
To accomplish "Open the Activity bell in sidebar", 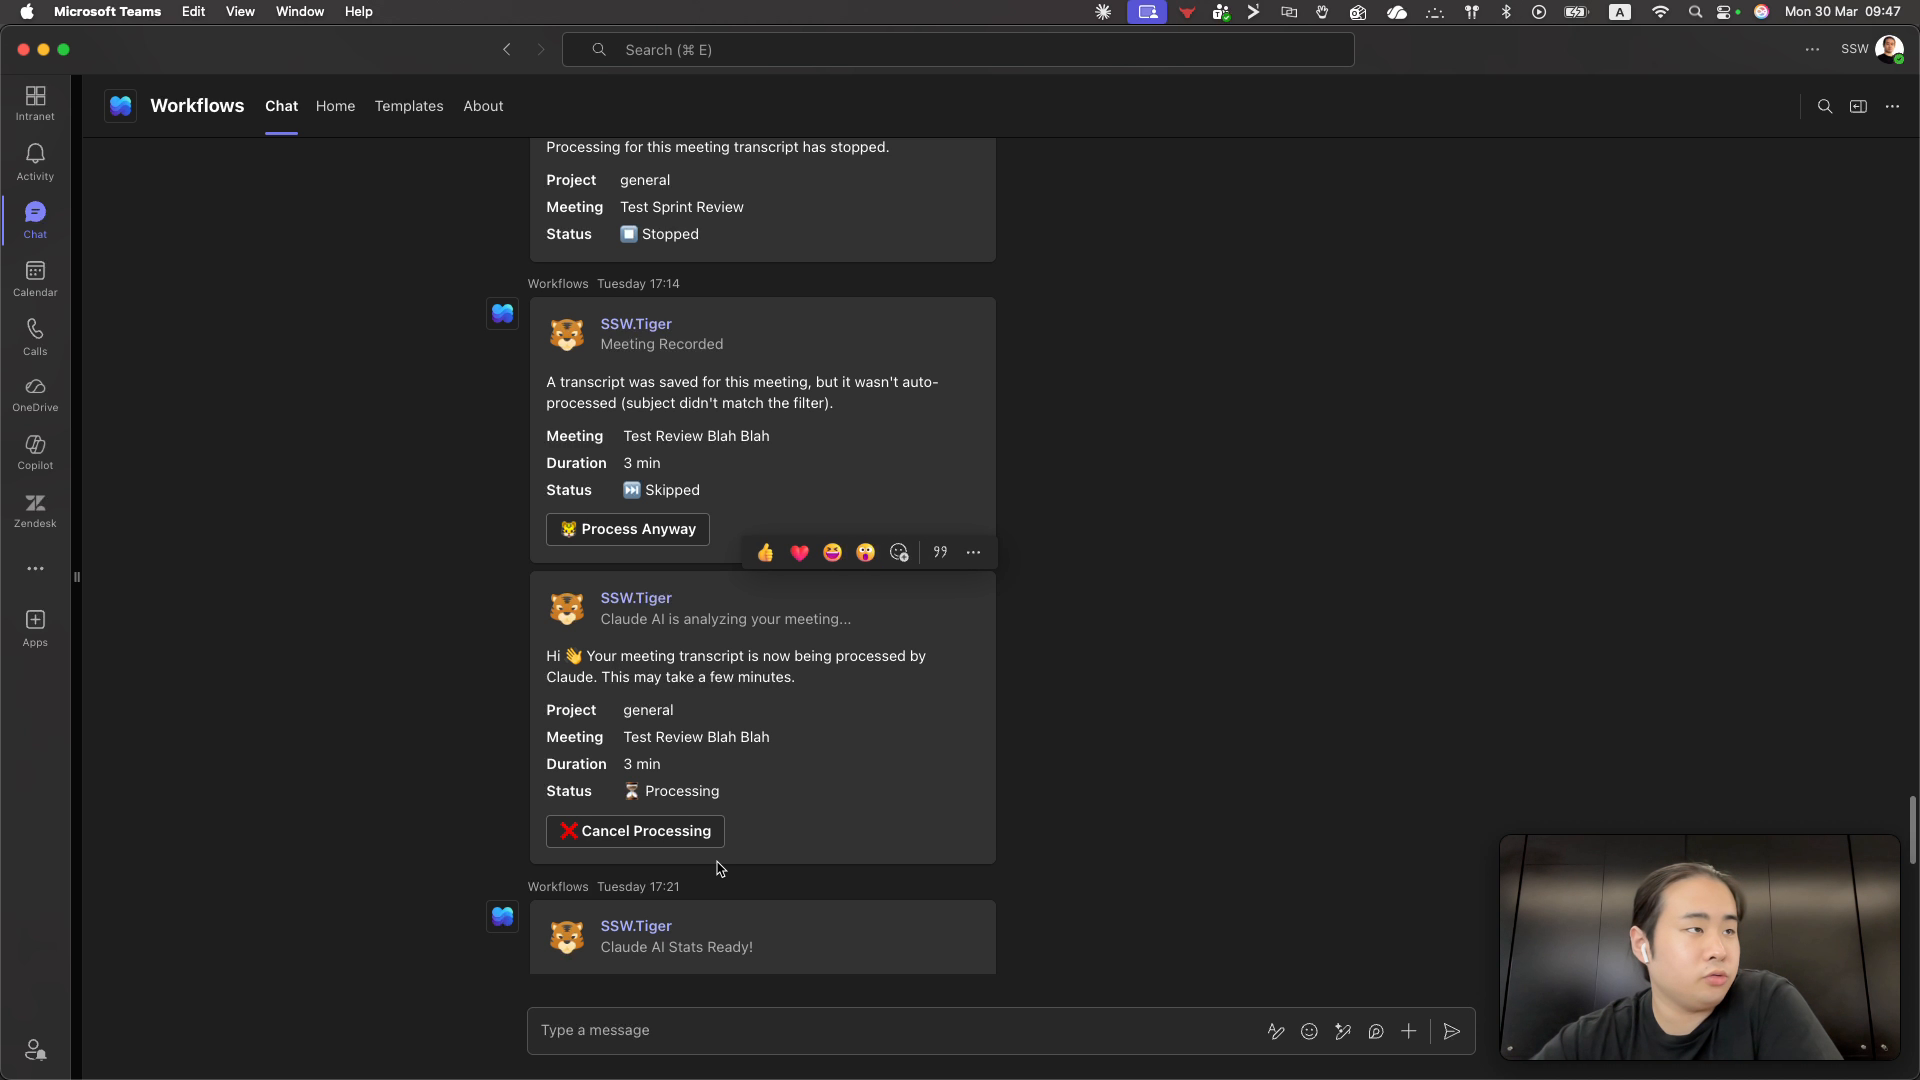I will tap(35, 161).
